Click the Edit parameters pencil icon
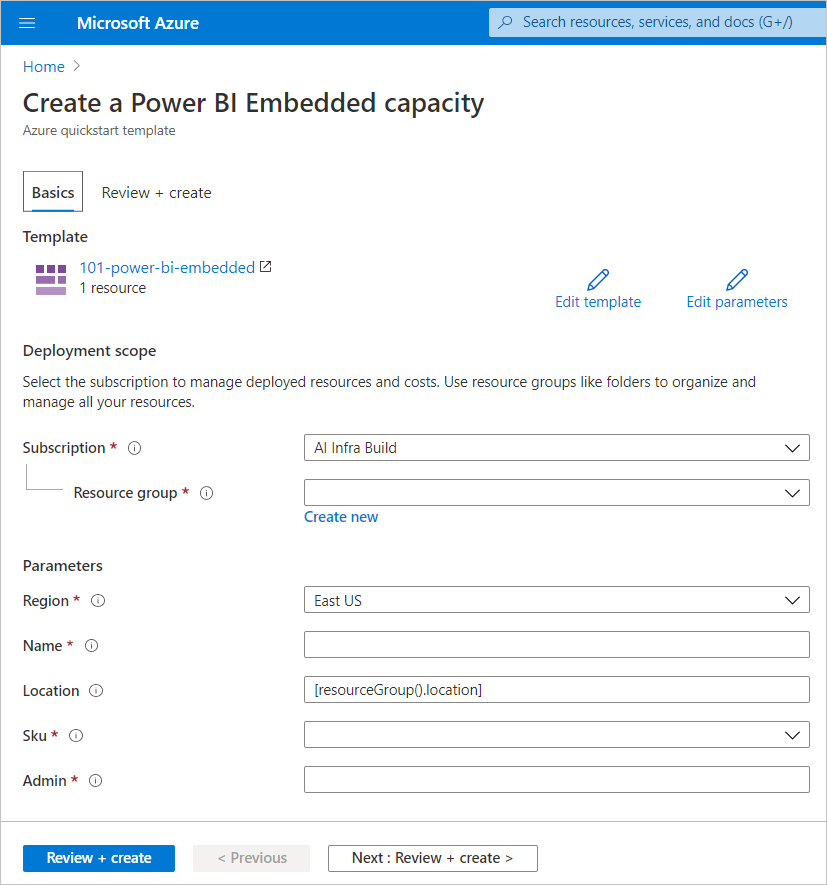The width and height of the screenshot is (827, 885). (x=737, y=279)
